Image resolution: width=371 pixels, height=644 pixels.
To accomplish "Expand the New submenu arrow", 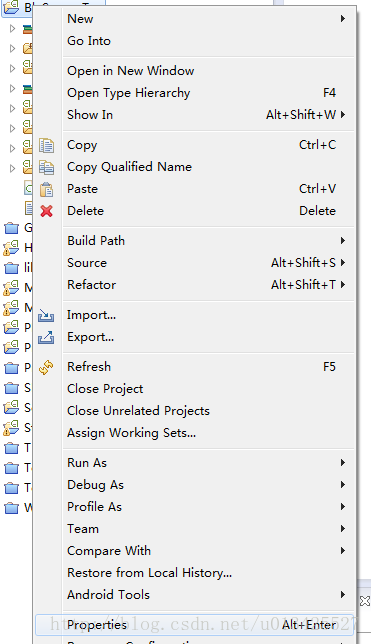I will 343,18.
